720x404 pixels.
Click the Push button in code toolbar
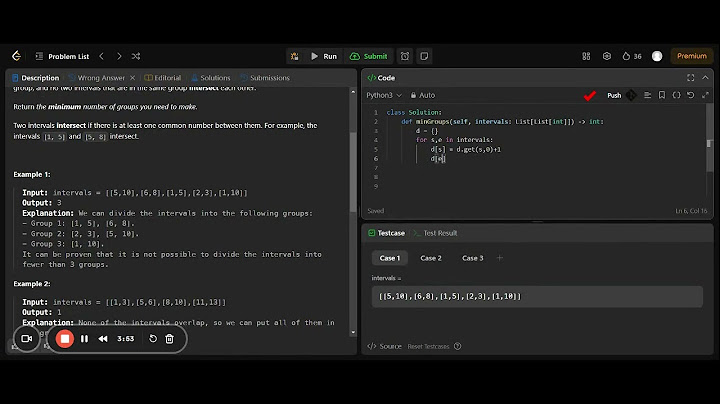pos(614,95)
